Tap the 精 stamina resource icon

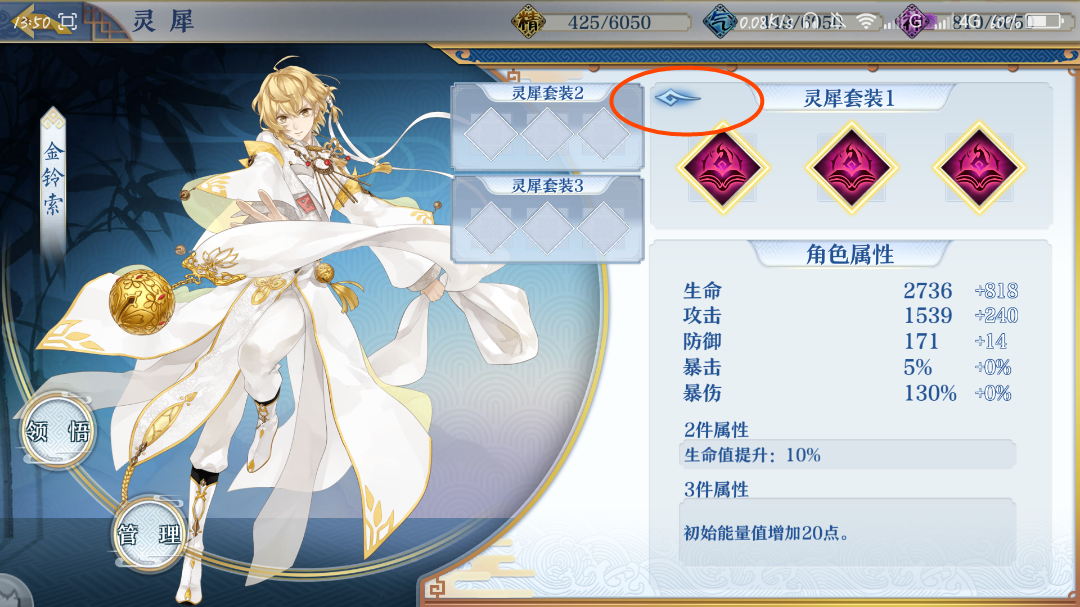[528, 21]
